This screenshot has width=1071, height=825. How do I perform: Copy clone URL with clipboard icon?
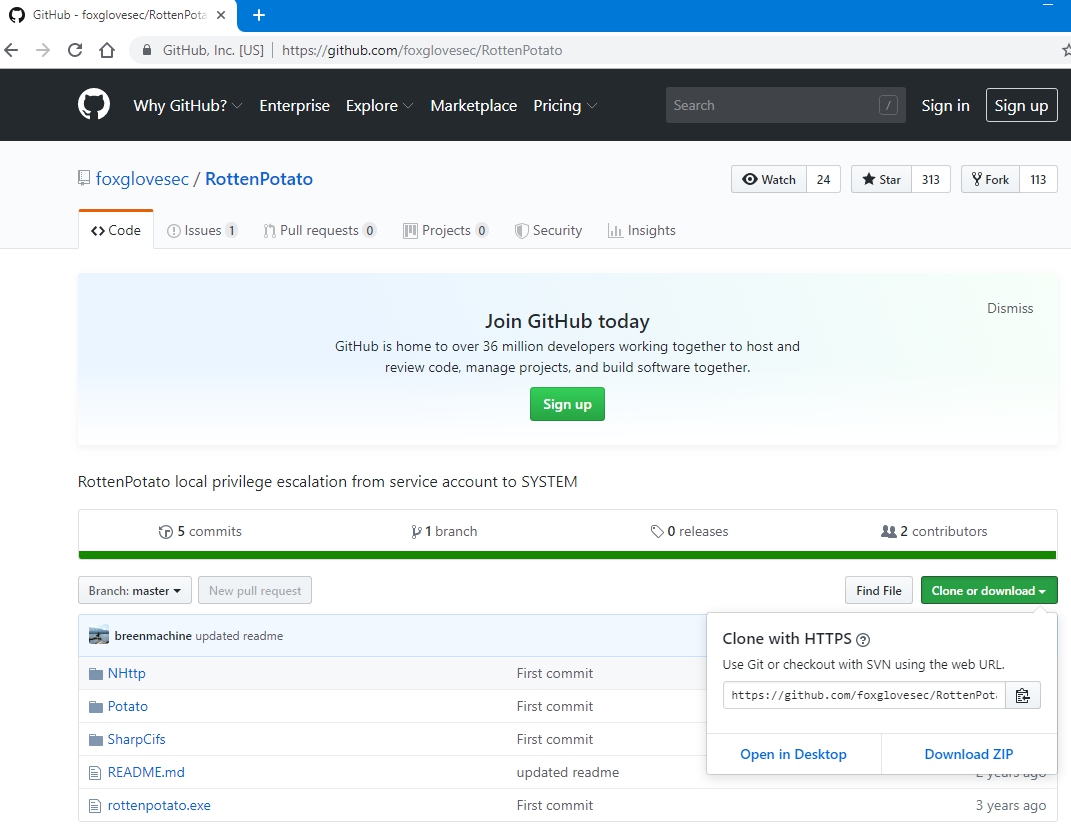coord(1023,695)
